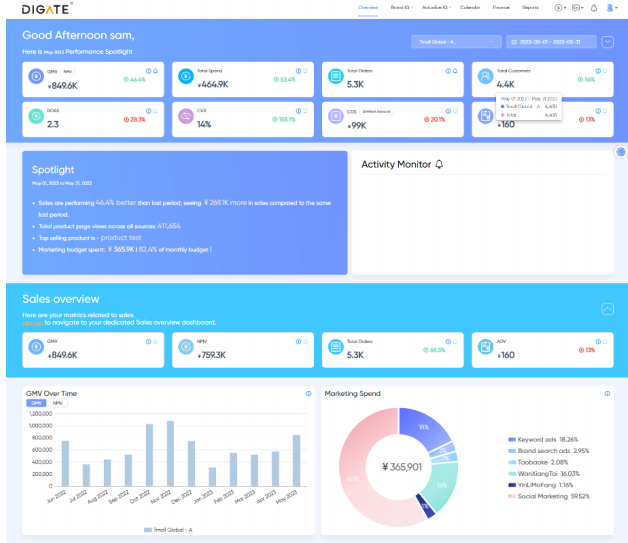
Task: Click the Total Spend KPI card
Action: (x=242, y=76)
